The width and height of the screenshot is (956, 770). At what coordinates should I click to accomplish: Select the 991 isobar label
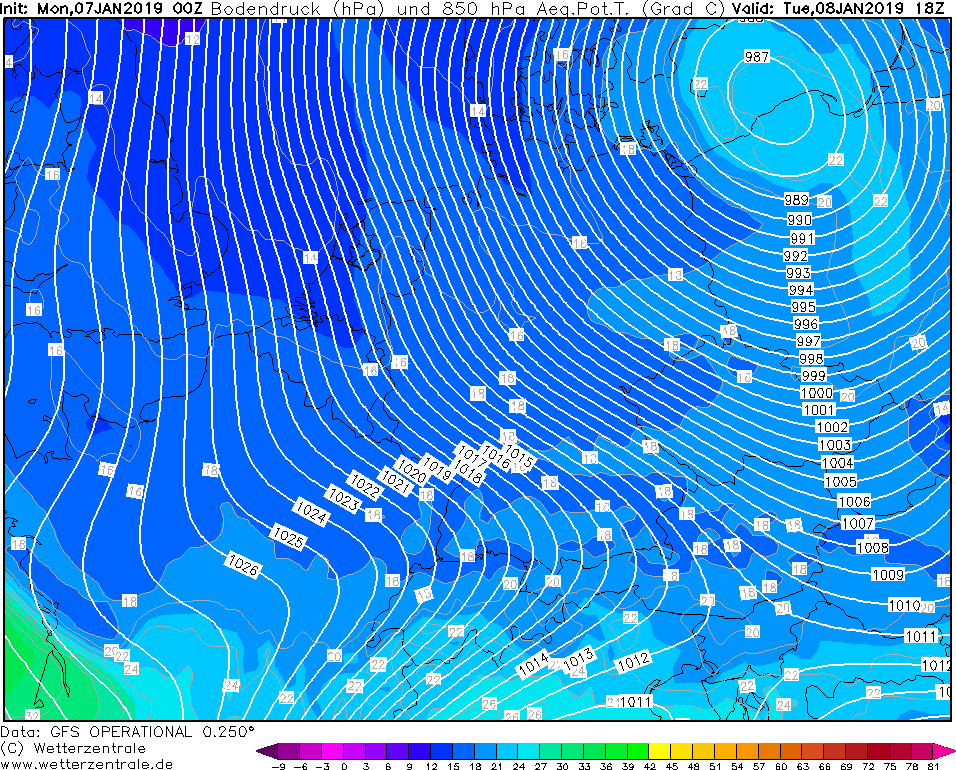(x=802, y=238)
